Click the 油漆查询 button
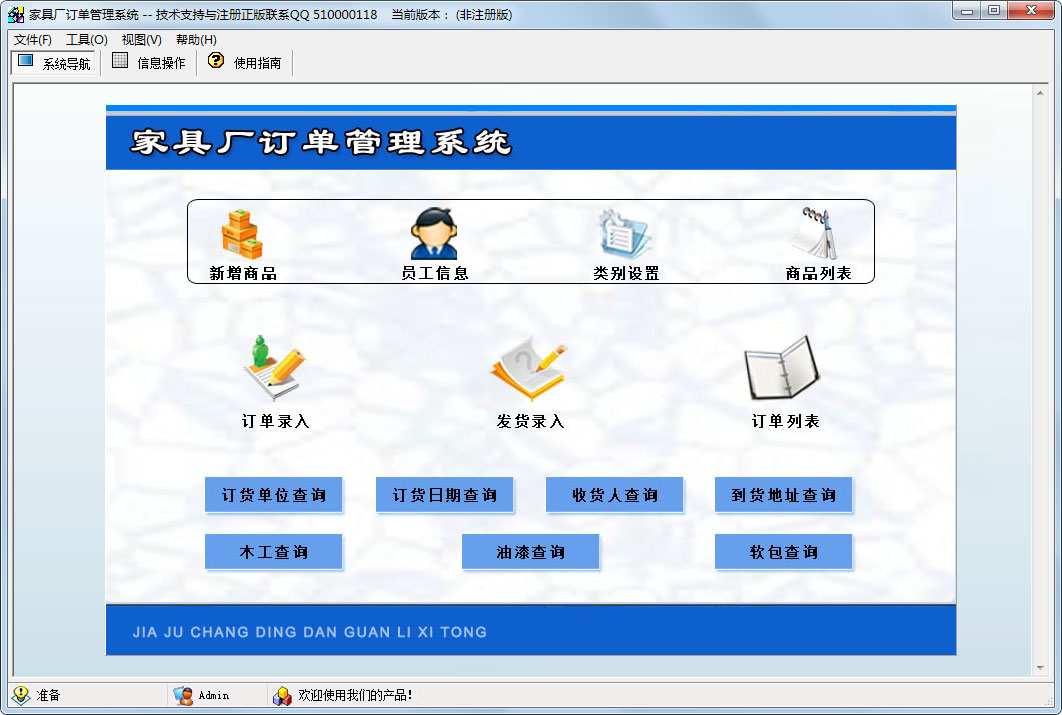 click(x=530, y=552)
